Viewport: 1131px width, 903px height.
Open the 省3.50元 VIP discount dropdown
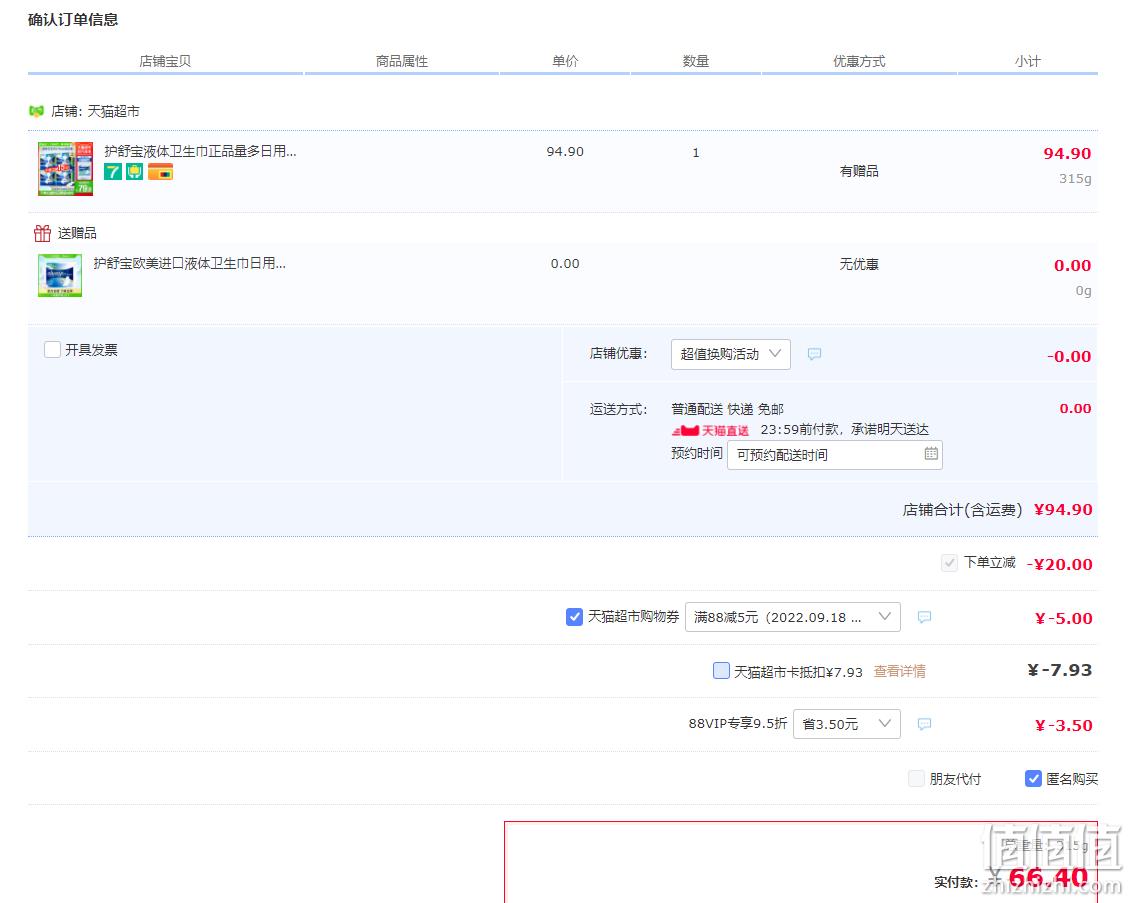(847, 724)
